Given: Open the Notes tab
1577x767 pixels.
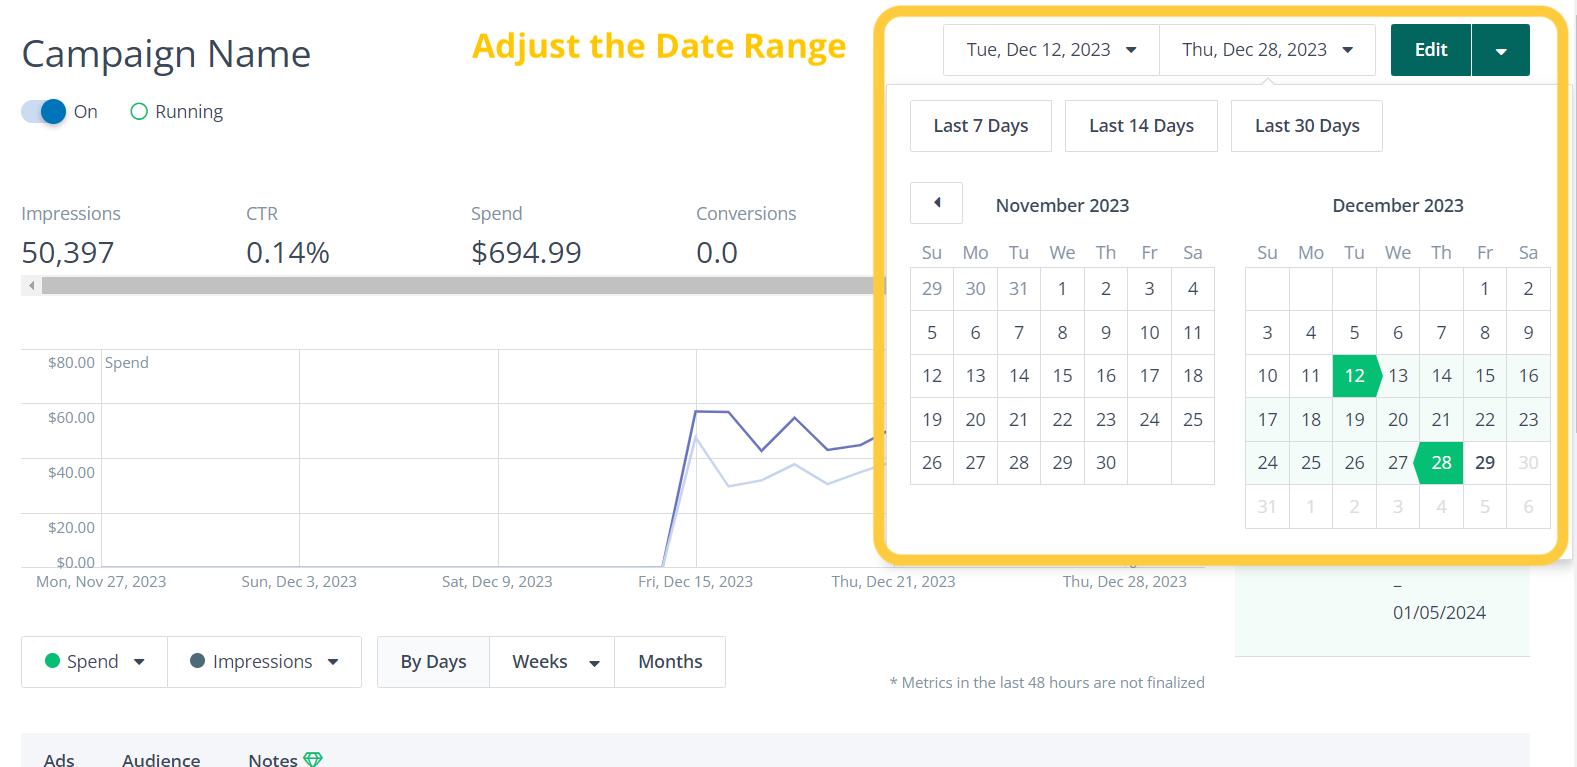Looking at the screenshot, I should click(273, 760).
